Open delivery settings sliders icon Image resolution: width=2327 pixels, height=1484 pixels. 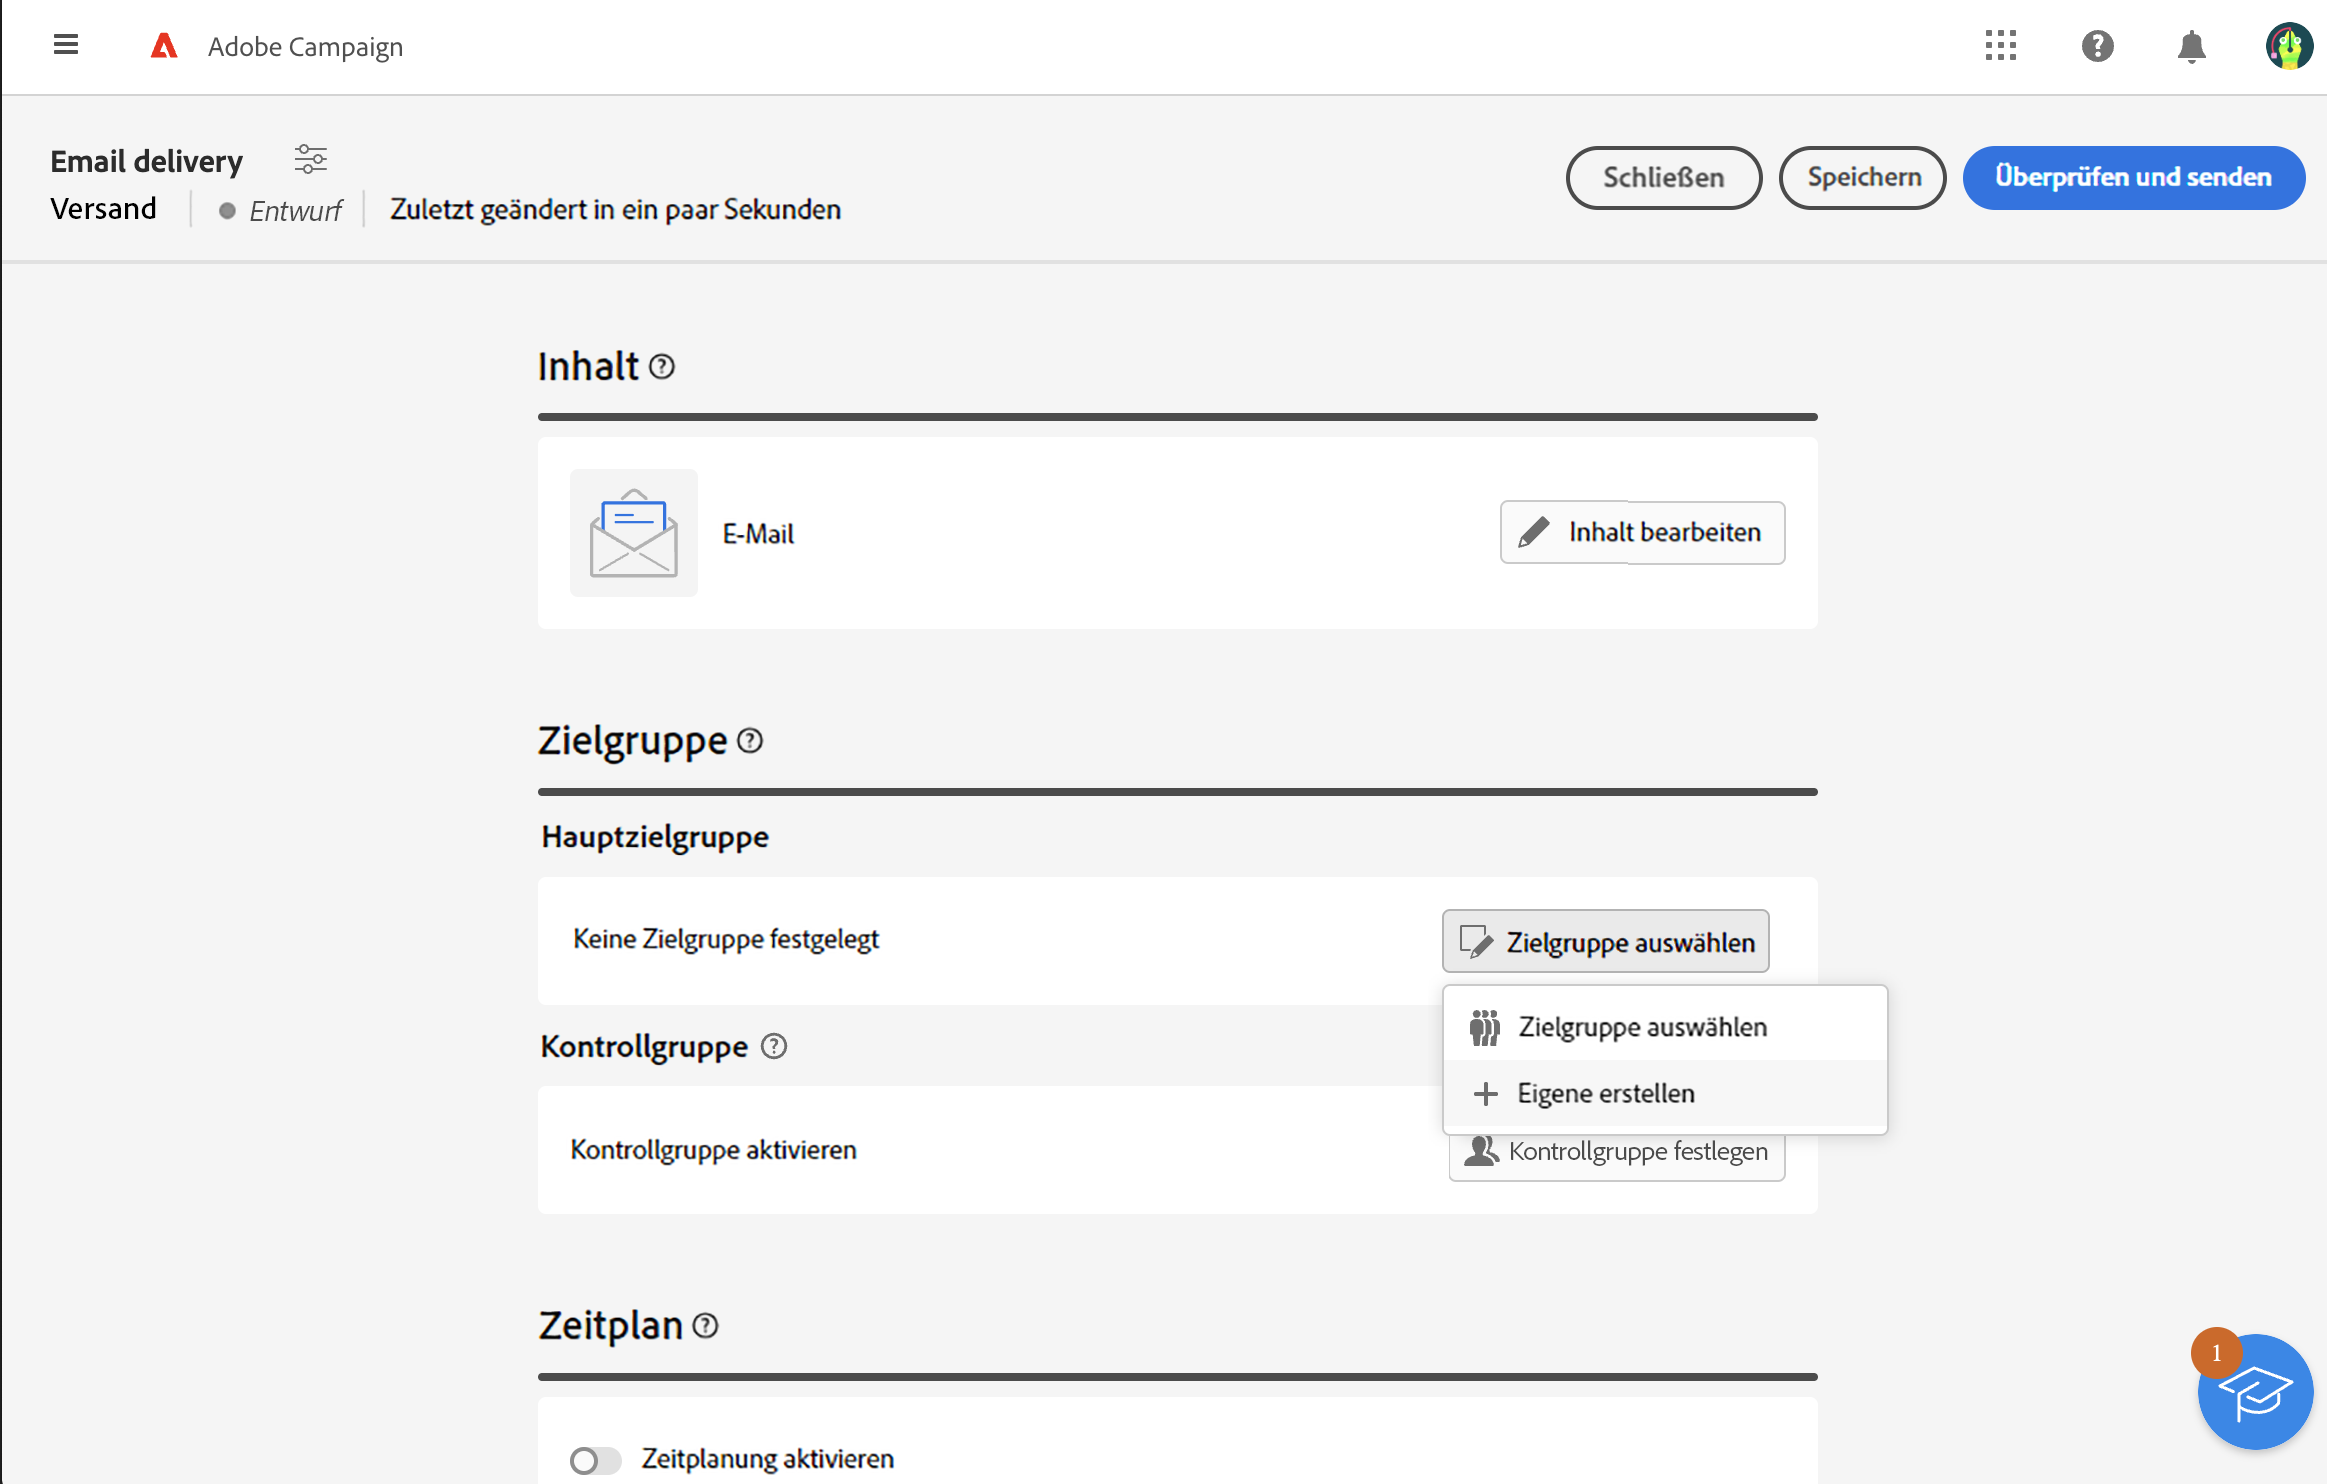tap(310, 159)
